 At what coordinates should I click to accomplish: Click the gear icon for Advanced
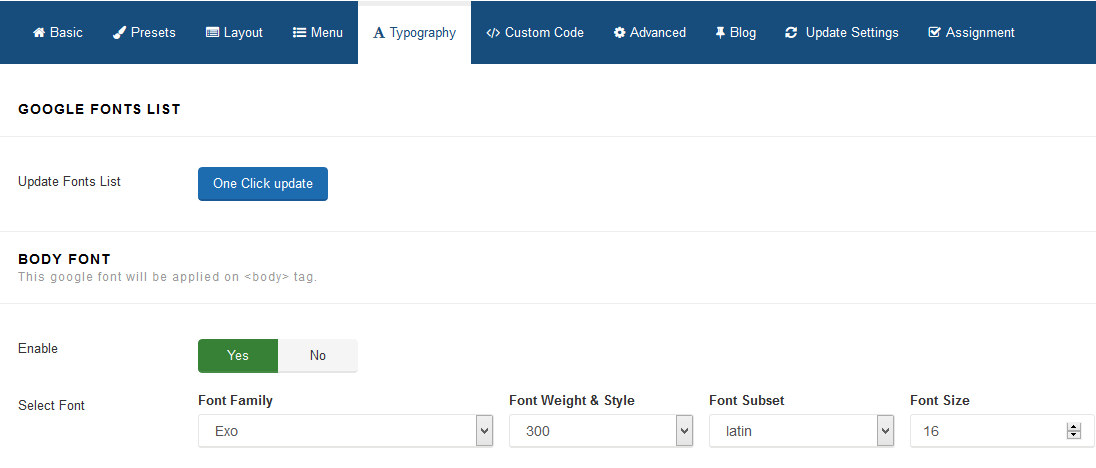pos(620,32)
